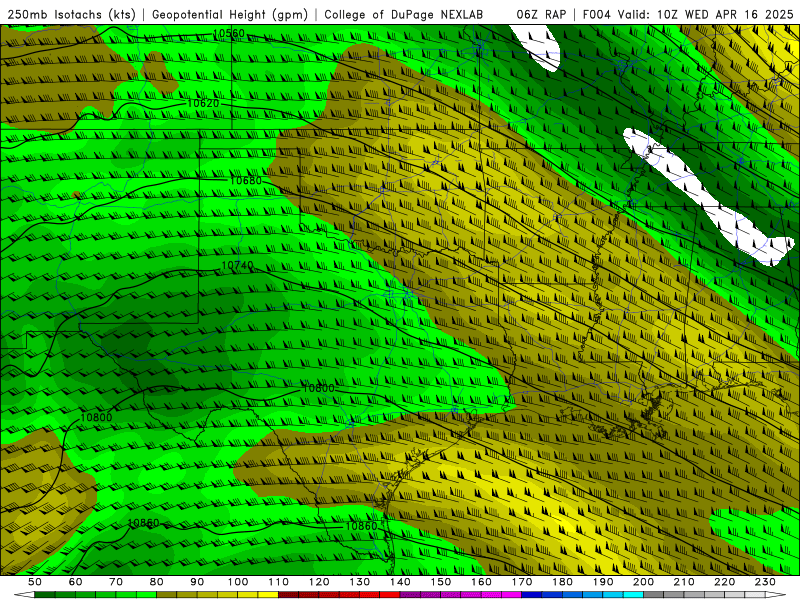Select the 190 value on the color scale

pos(603,582)
